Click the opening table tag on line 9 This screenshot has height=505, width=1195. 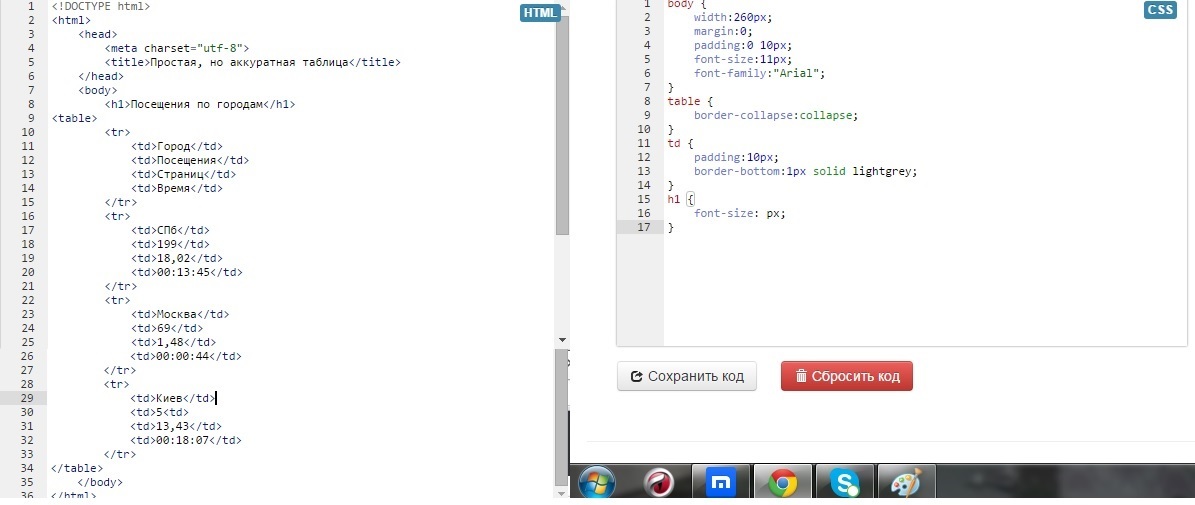click(75, 118)
